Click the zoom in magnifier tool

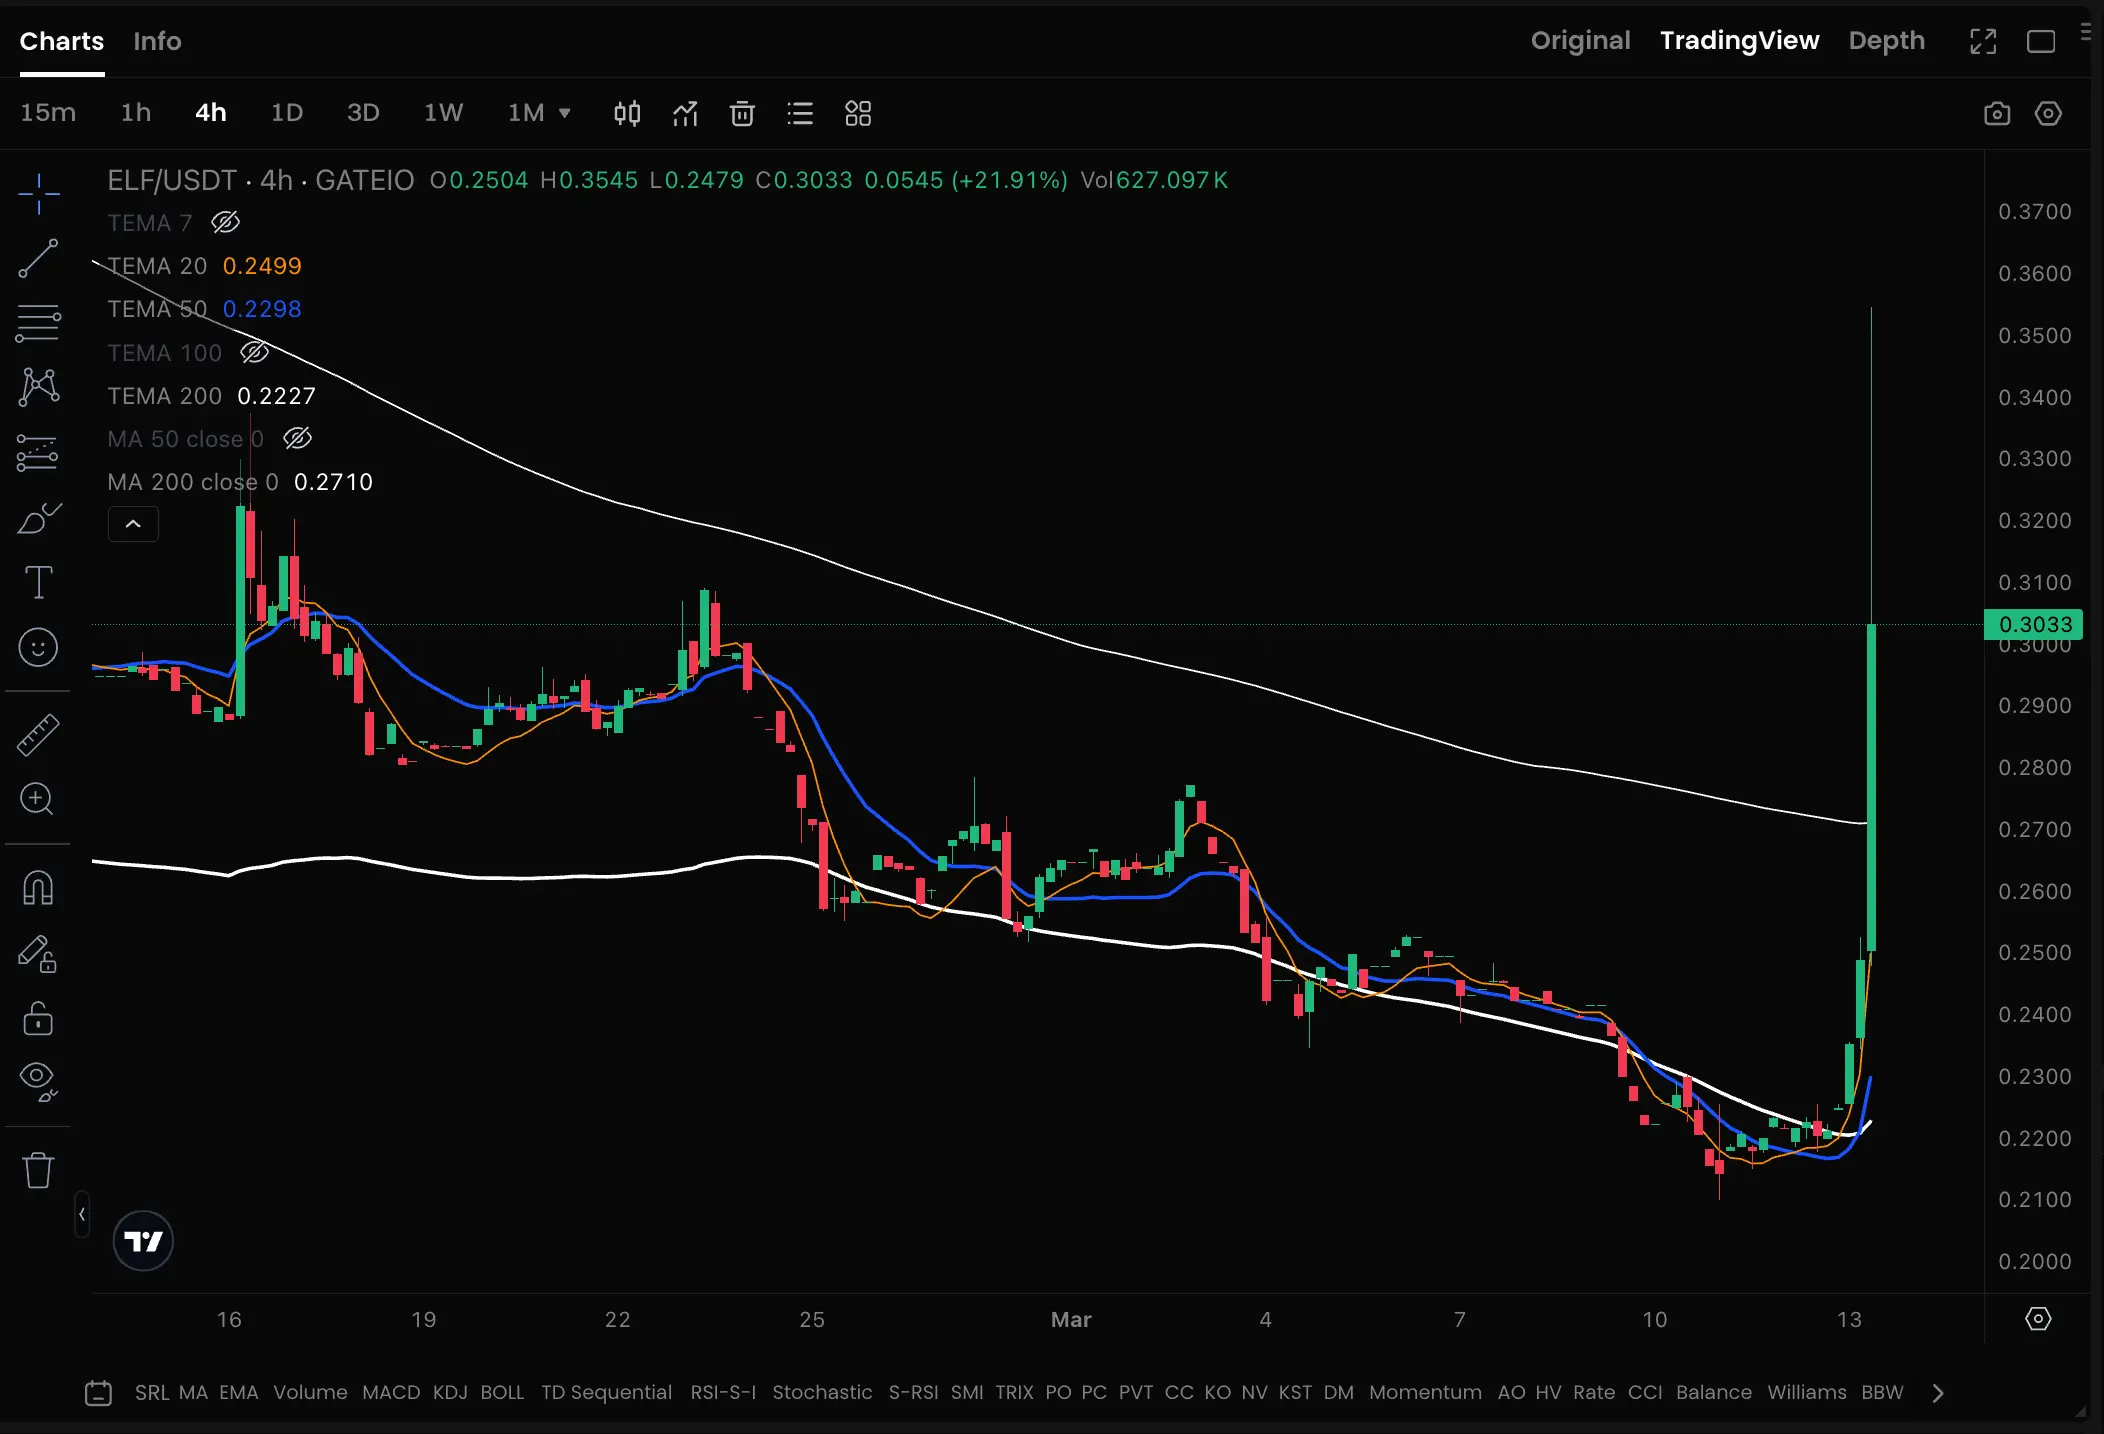tap(38, 799)
